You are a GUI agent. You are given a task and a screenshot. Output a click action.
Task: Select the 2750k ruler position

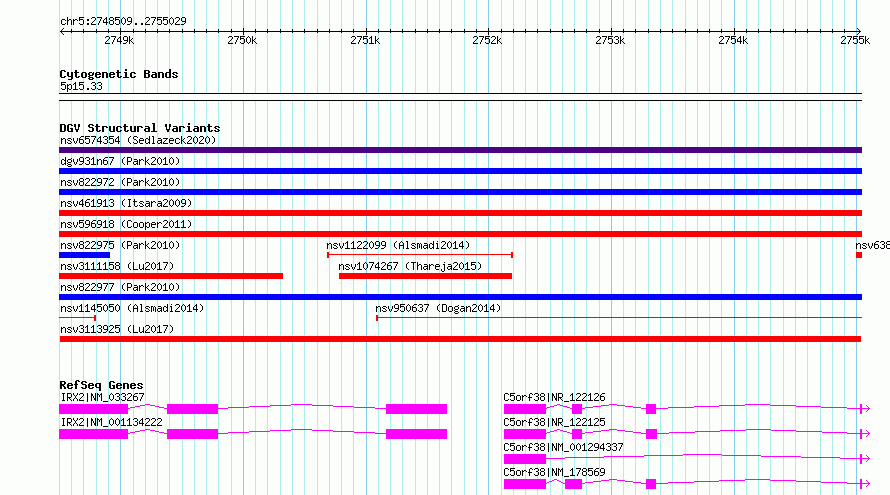[242, 40]
